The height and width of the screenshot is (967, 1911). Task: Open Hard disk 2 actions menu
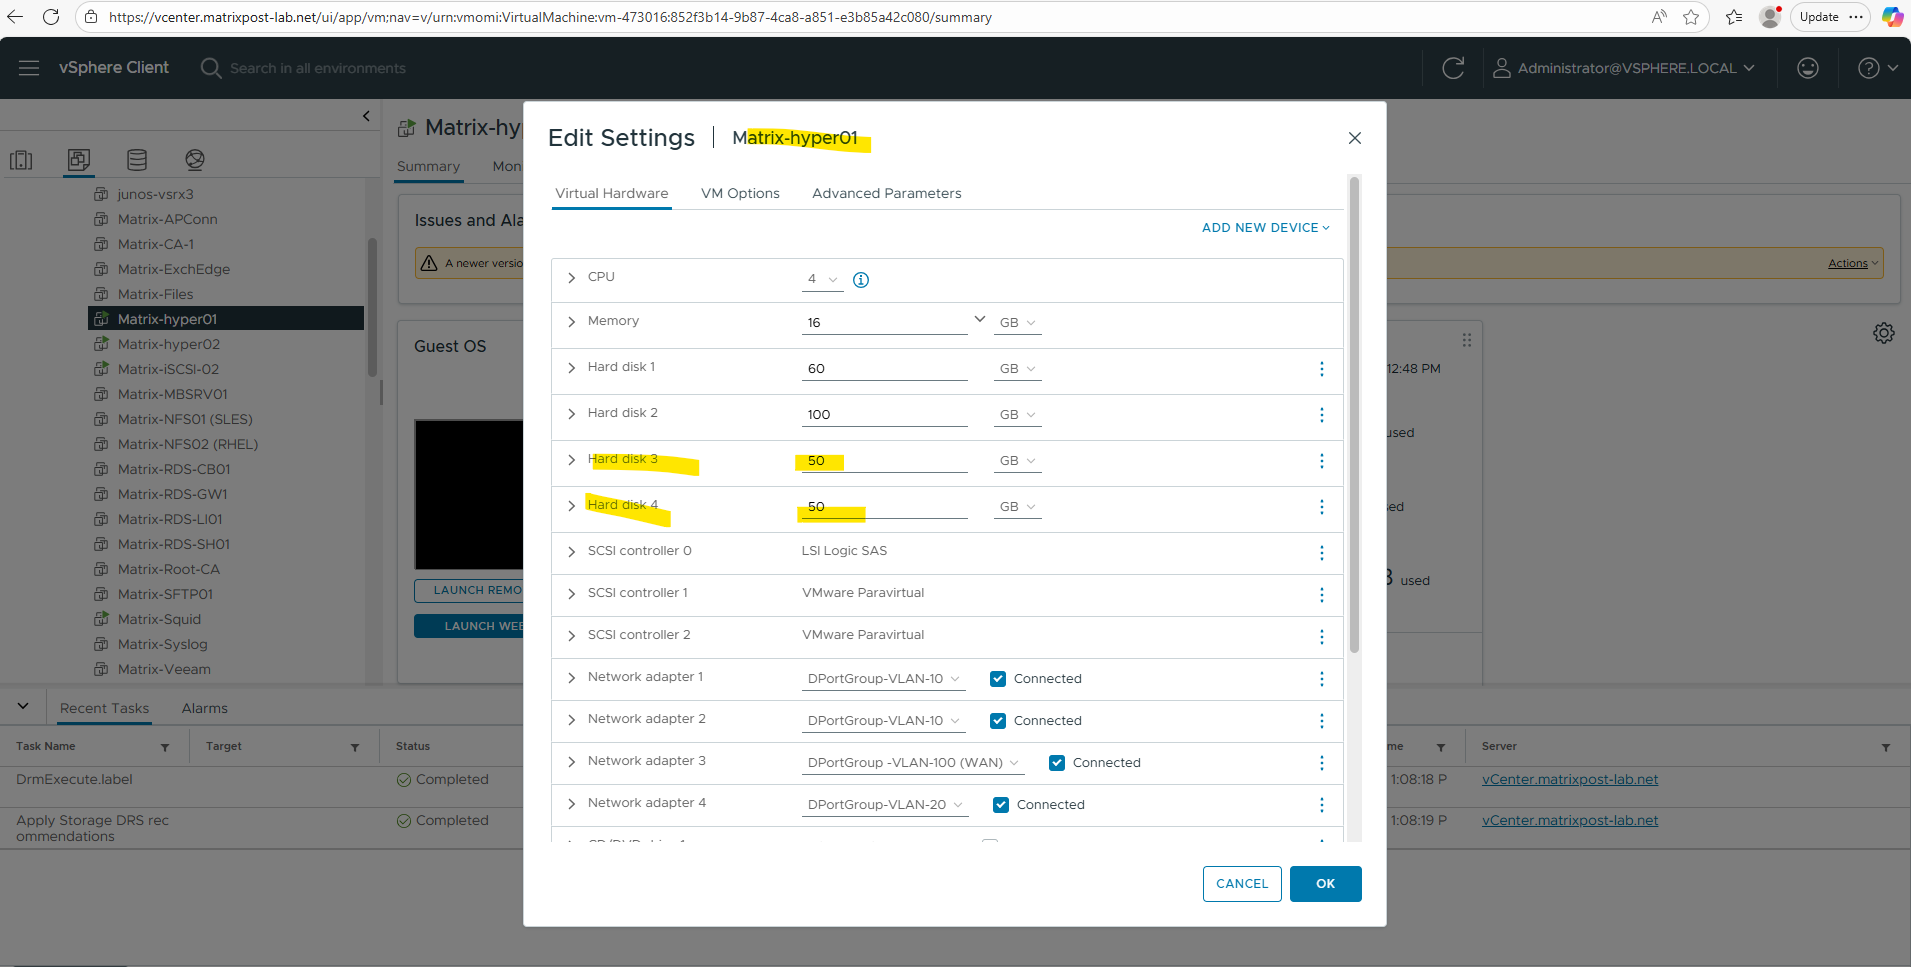coord(1322,415)
